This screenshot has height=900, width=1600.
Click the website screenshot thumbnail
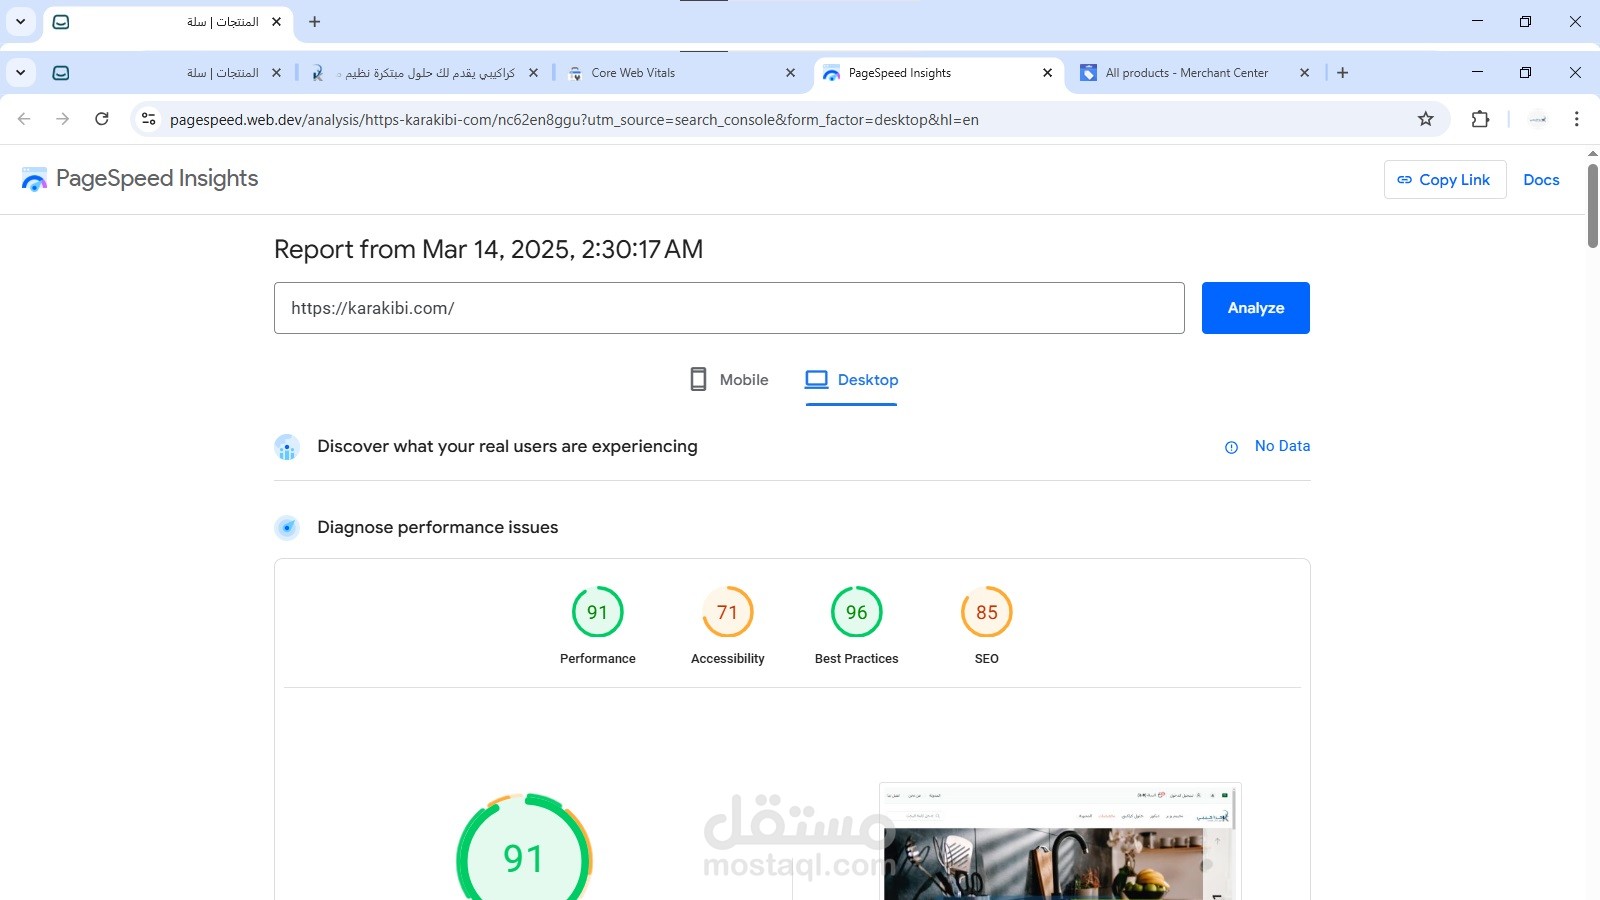coord(1060,842)
